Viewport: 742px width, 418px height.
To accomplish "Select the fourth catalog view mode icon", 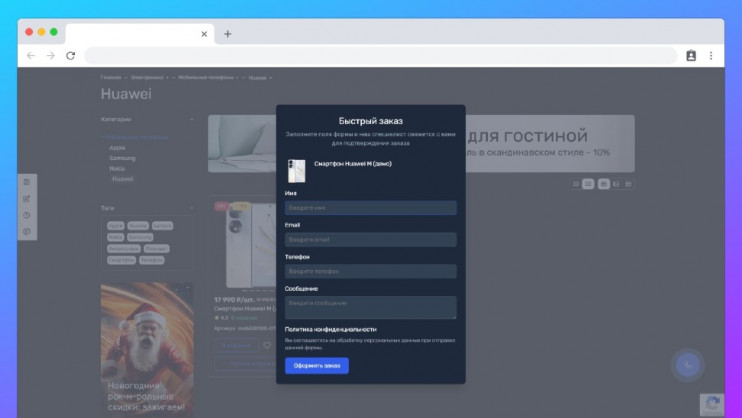I will 616,184.
